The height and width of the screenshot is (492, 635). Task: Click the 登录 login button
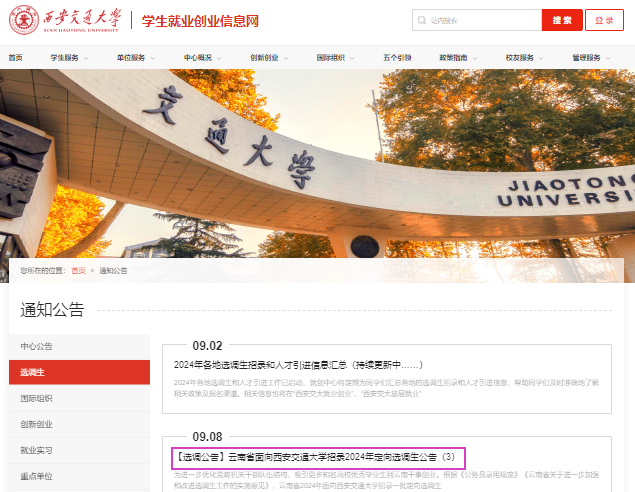click(x=604, y=20)
